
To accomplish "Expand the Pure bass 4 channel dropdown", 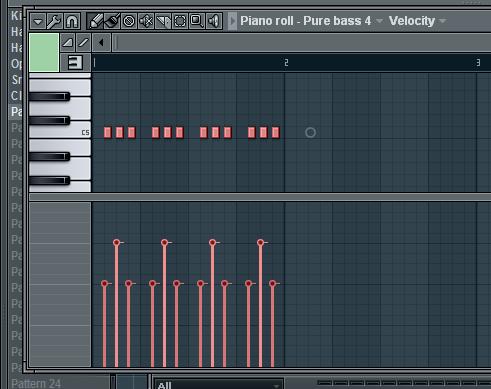I will (379, 21).
